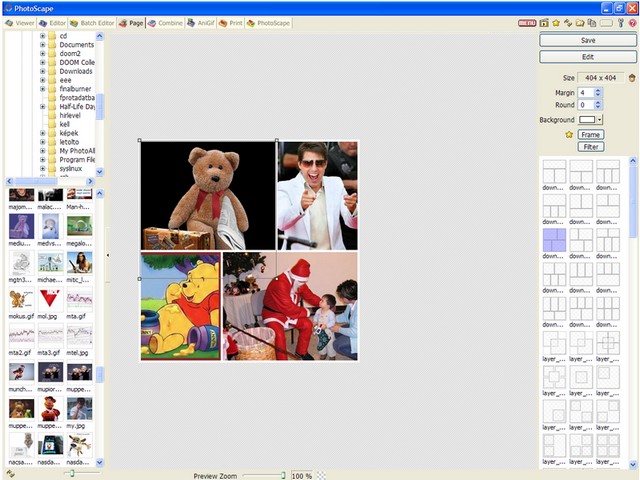Click the Preview Zoom slider handle
The image size is (640, 480).
tap(283, 476)
